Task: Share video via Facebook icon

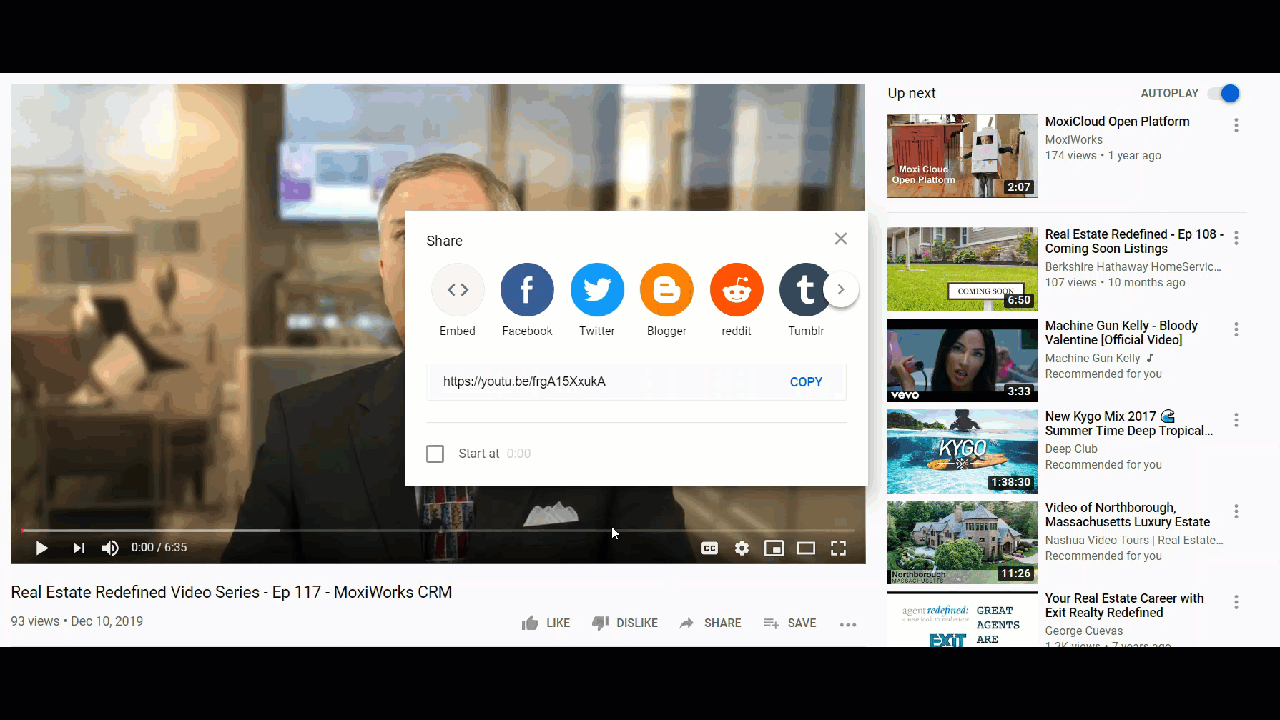Action: (527, 290)
